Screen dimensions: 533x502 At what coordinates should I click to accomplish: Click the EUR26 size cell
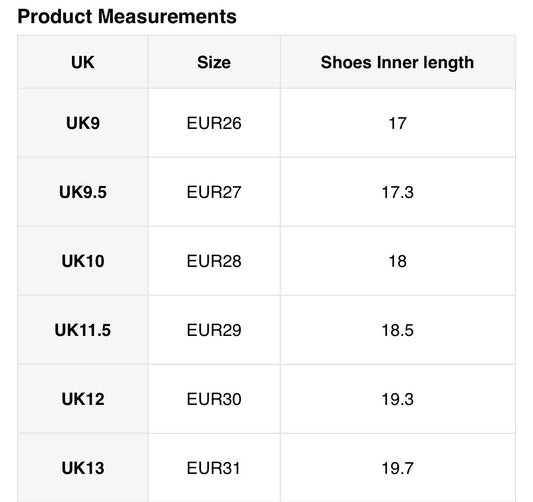point(214,123)
